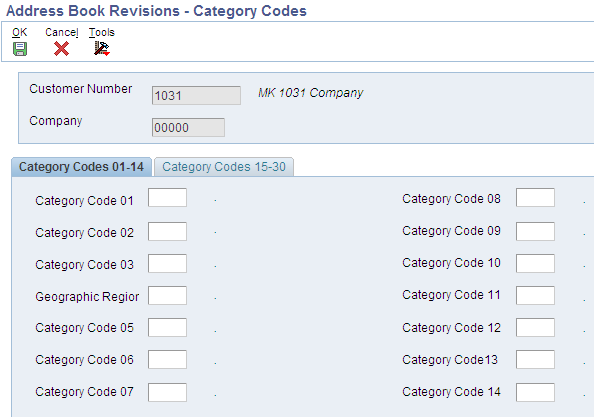The width and height of the screenshot is (594, 417).
Task: Click the Category Code 10 input box
Action: [535, 264]
